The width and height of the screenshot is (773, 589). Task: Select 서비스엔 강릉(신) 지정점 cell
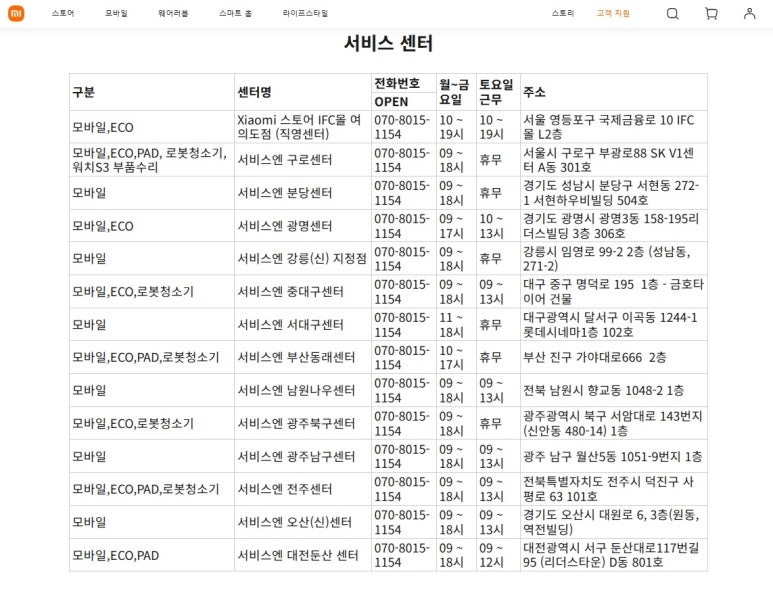[x=303, y=259]
